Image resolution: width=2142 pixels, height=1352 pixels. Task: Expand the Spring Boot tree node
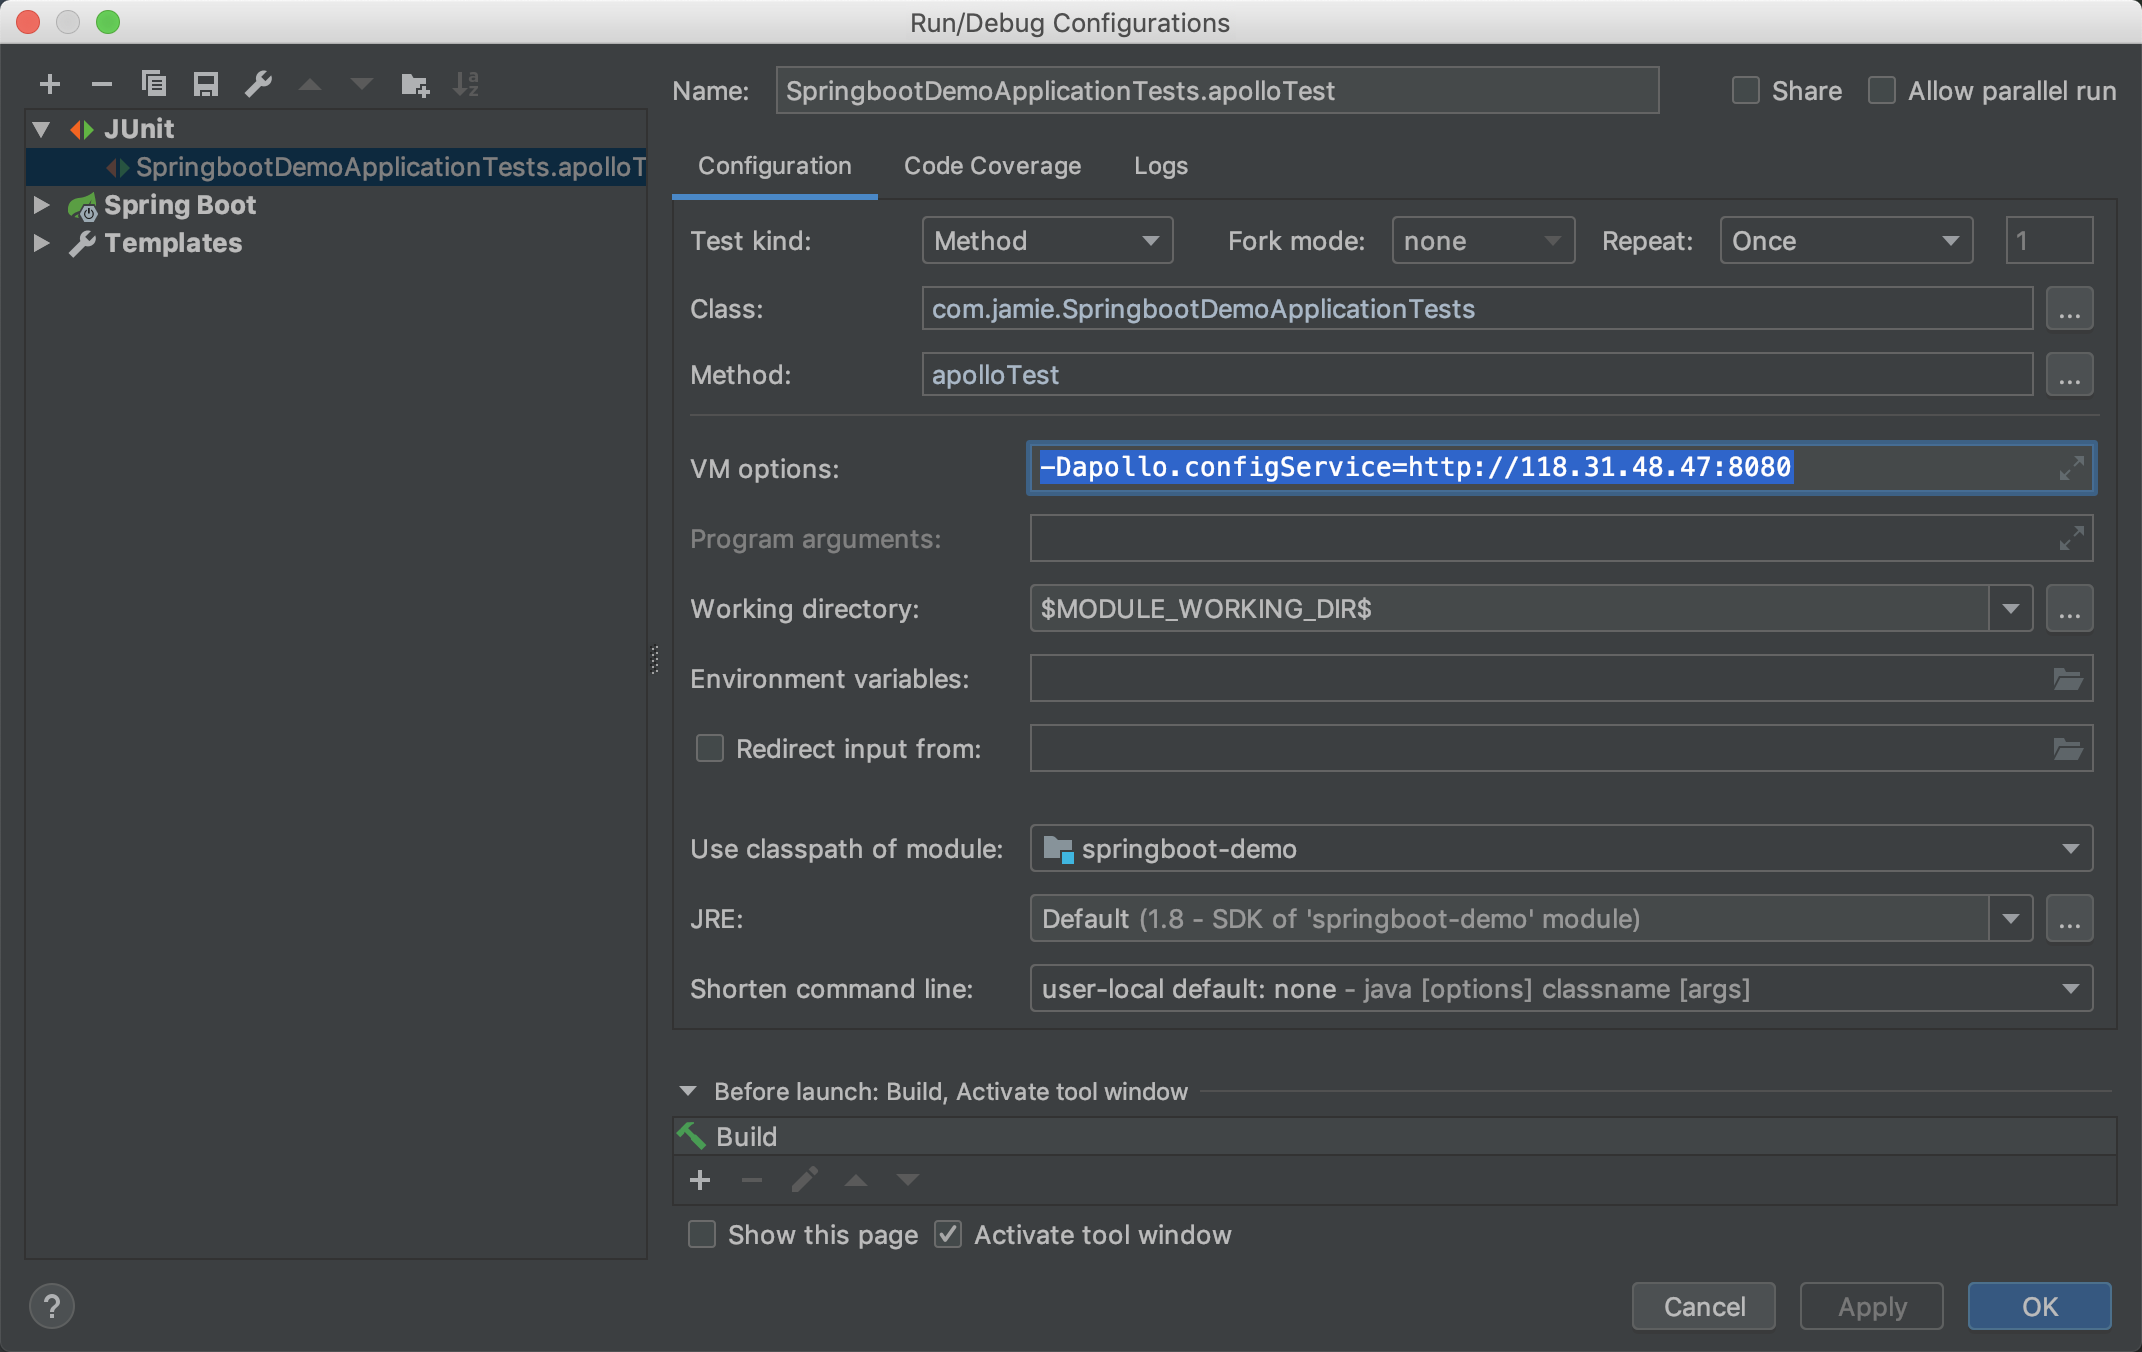41,205
